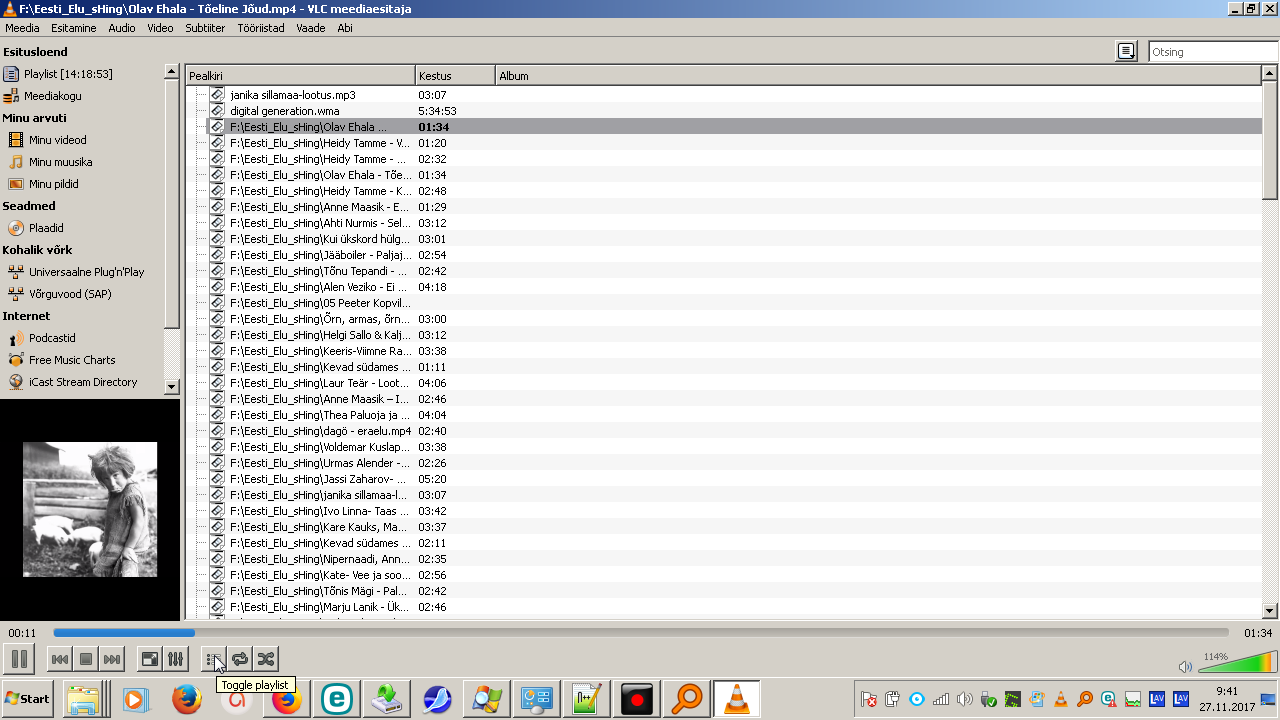This screenshot has width=1280, height=720.
Task: Toggle random shuffle playback
Action: click(x=266, y=659)
